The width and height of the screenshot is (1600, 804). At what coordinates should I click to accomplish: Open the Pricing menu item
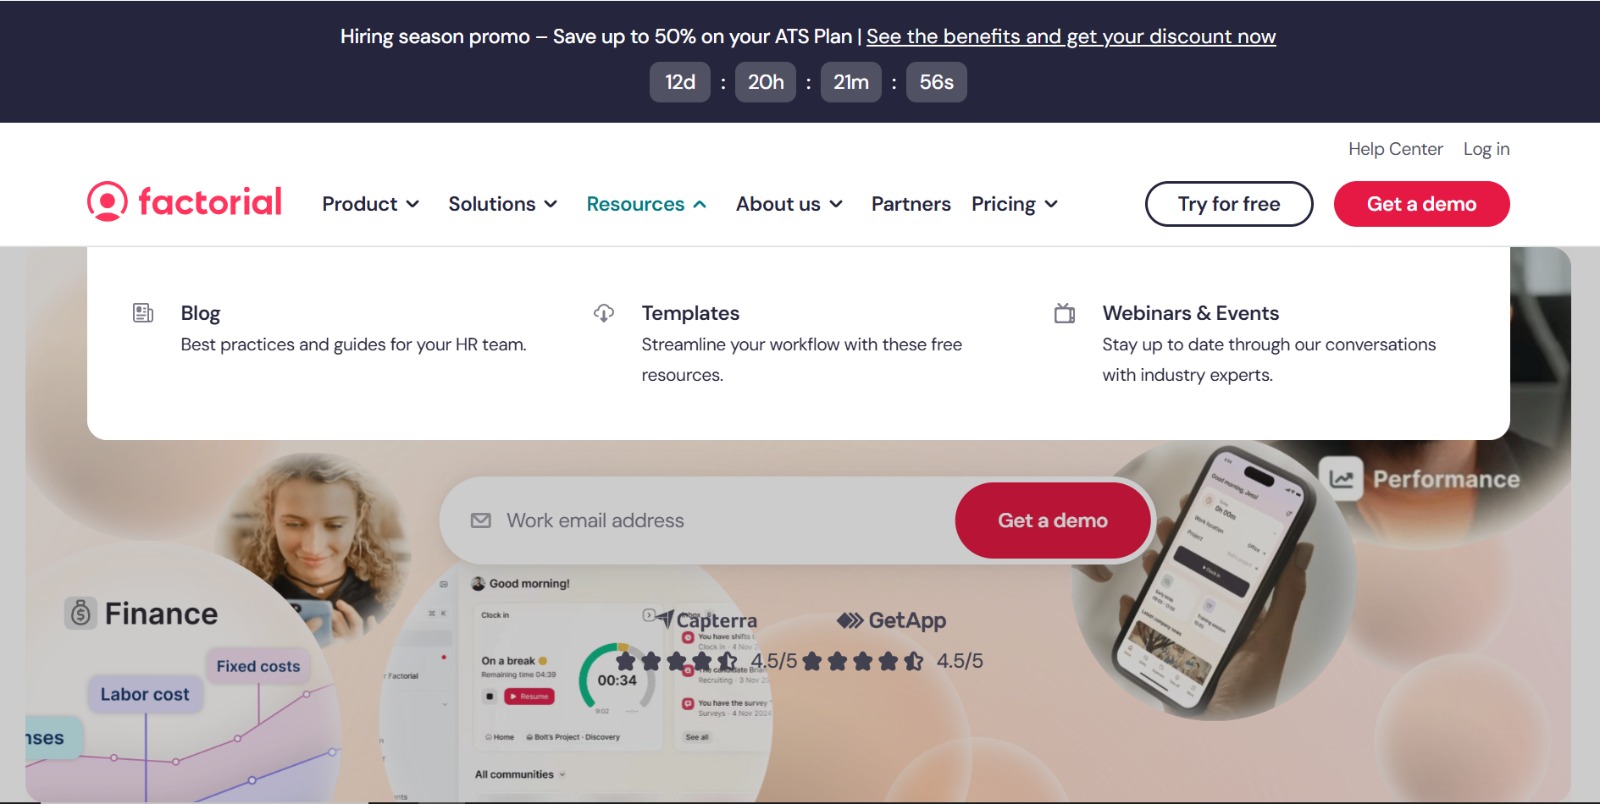tap(1014, 204)
